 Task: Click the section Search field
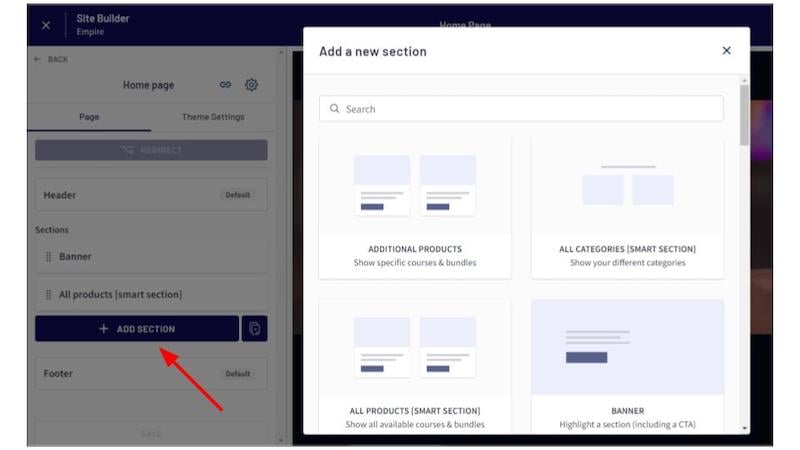coord(521,109)
